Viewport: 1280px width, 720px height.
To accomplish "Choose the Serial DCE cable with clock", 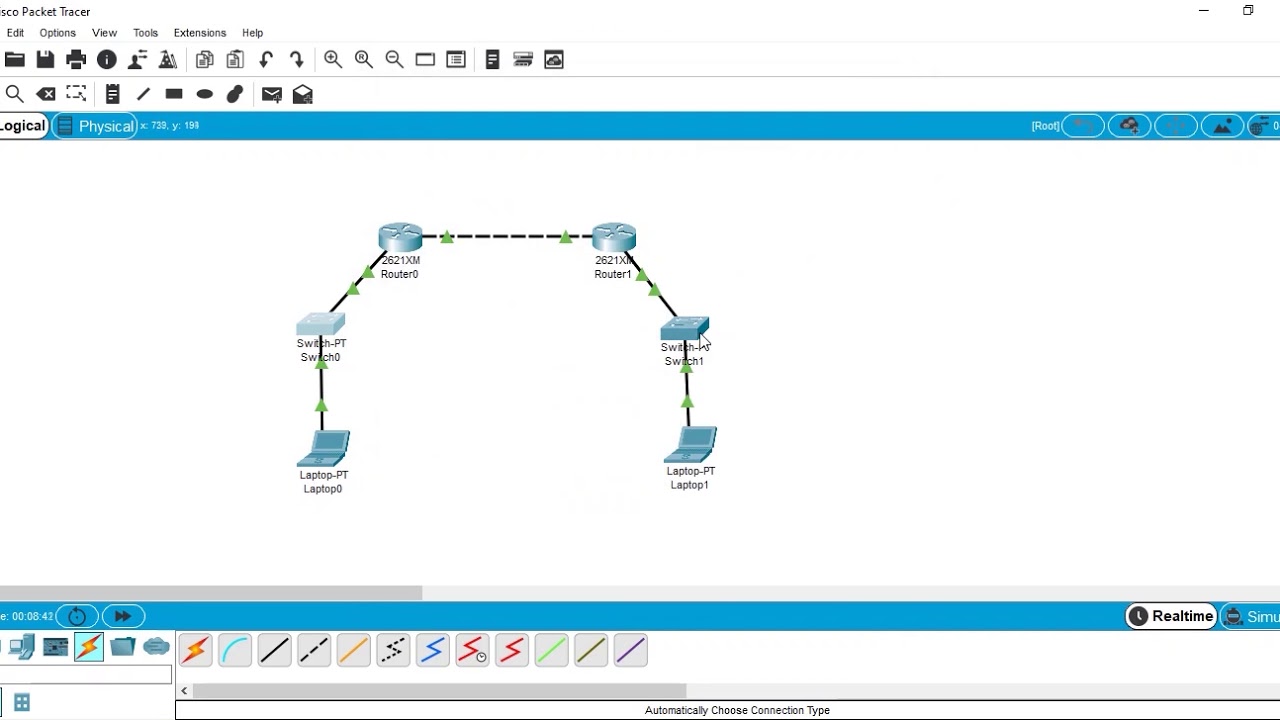I will click(x=472, y=650).
